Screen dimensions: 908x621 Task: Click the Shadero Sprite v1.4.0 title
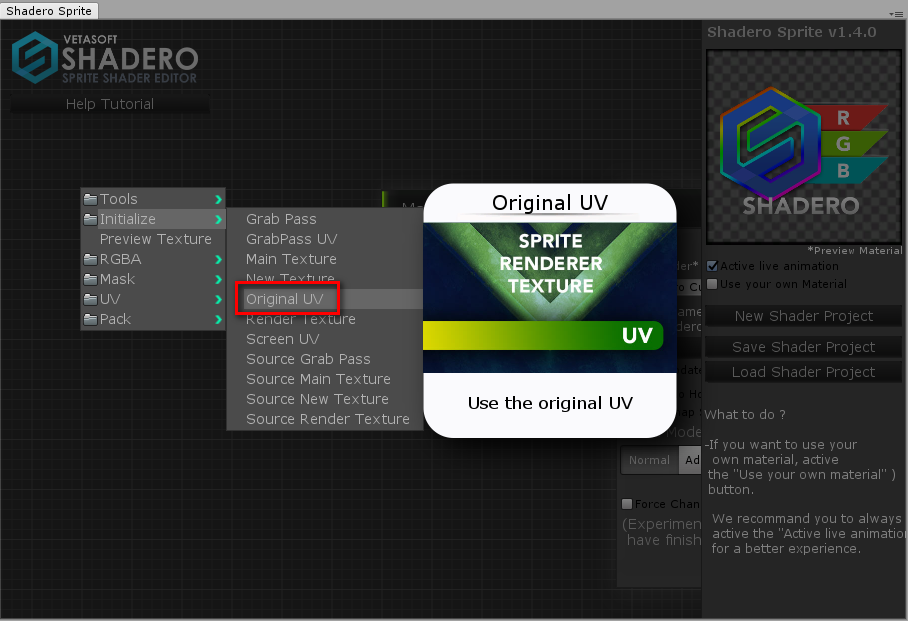[792, 32]
